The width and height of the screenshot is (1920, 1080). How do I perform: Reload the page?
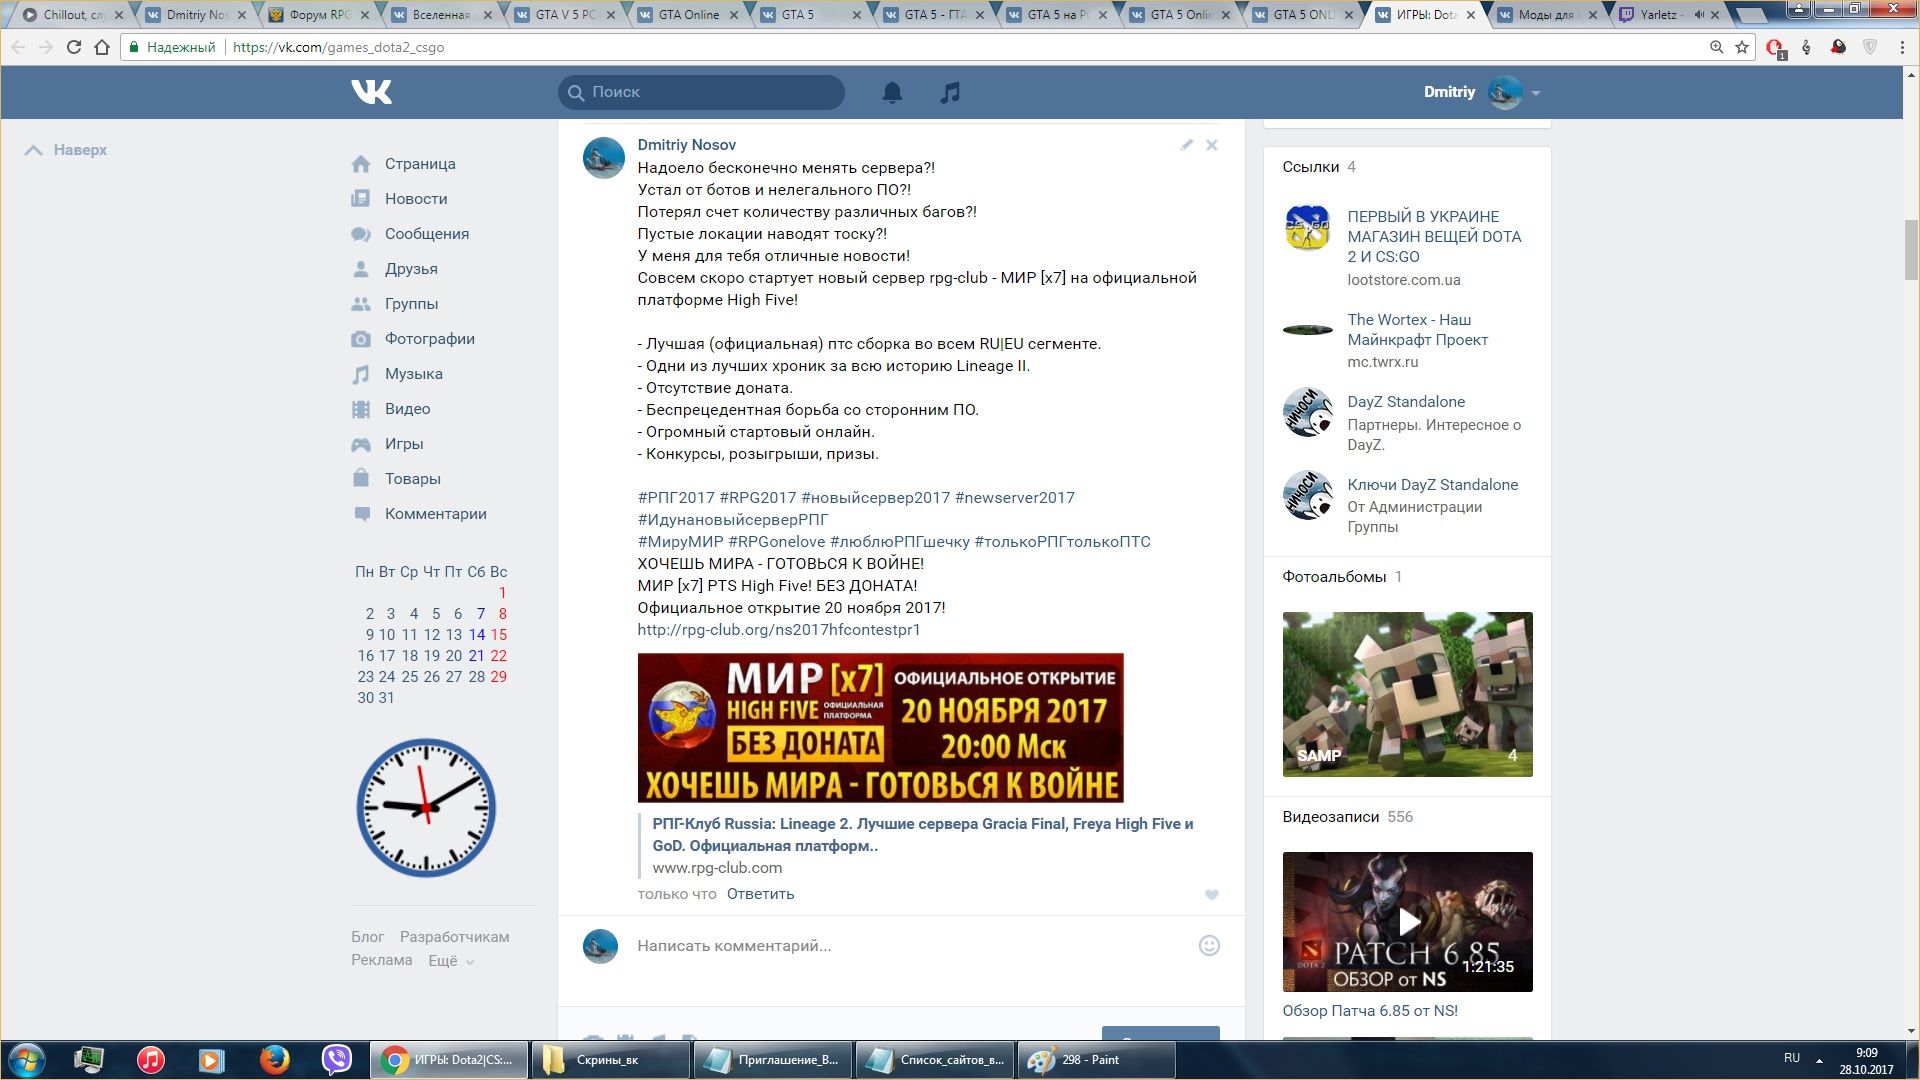[73, 47]
